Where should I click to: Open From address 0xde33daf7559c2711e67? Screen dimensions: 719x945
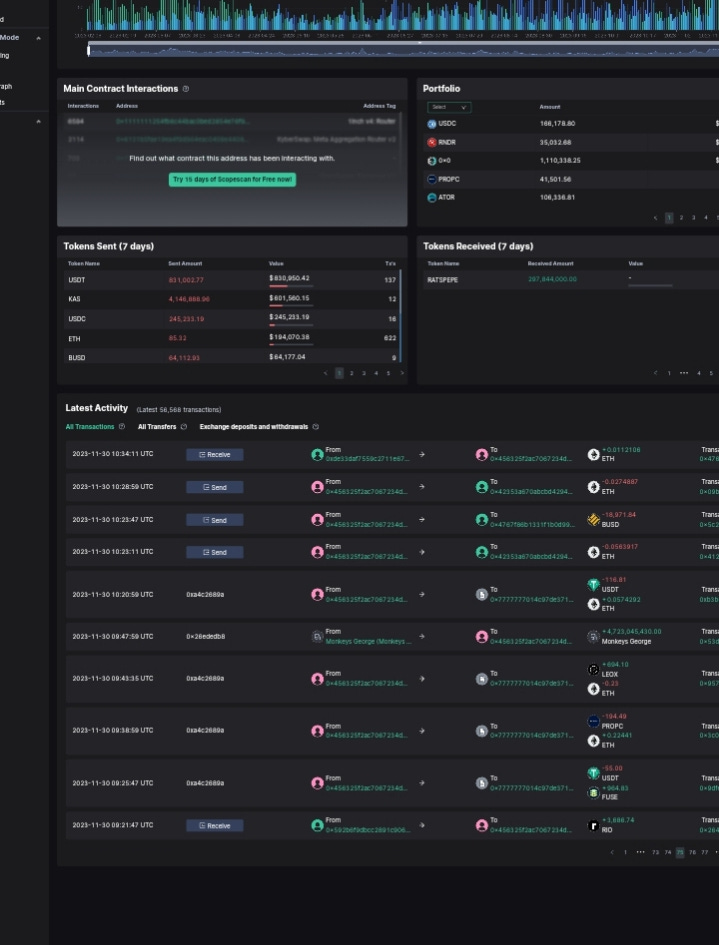pyautogui.click(x=367, y=459)
